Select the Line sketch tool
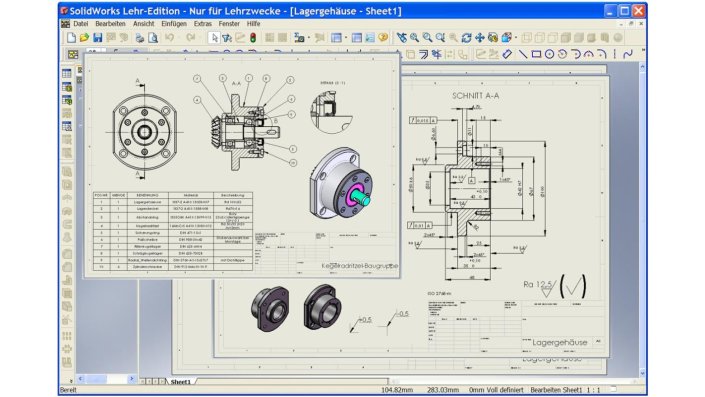This screenshot has height=397, width=705. [522, 54]
